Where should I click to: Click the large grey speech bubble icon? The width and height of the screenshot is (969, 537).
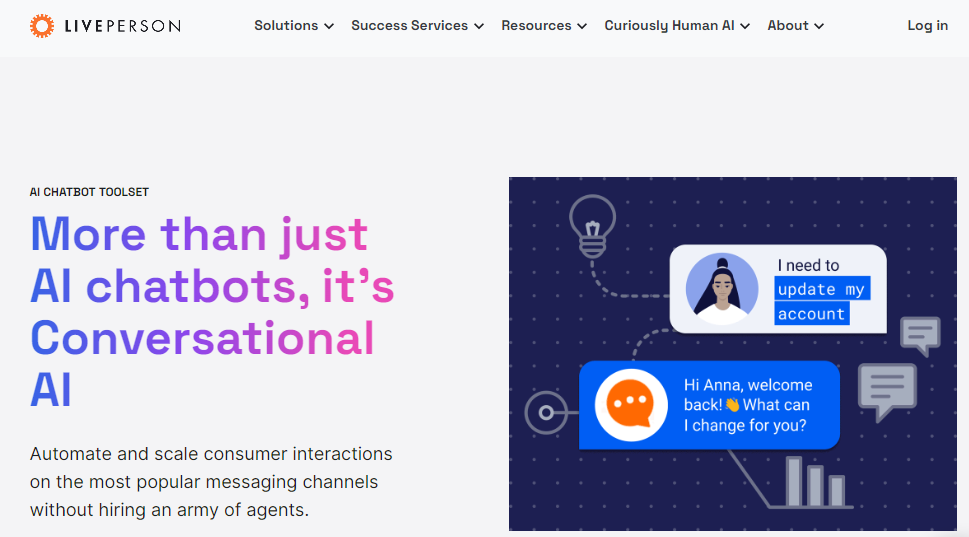pos(887,392)
